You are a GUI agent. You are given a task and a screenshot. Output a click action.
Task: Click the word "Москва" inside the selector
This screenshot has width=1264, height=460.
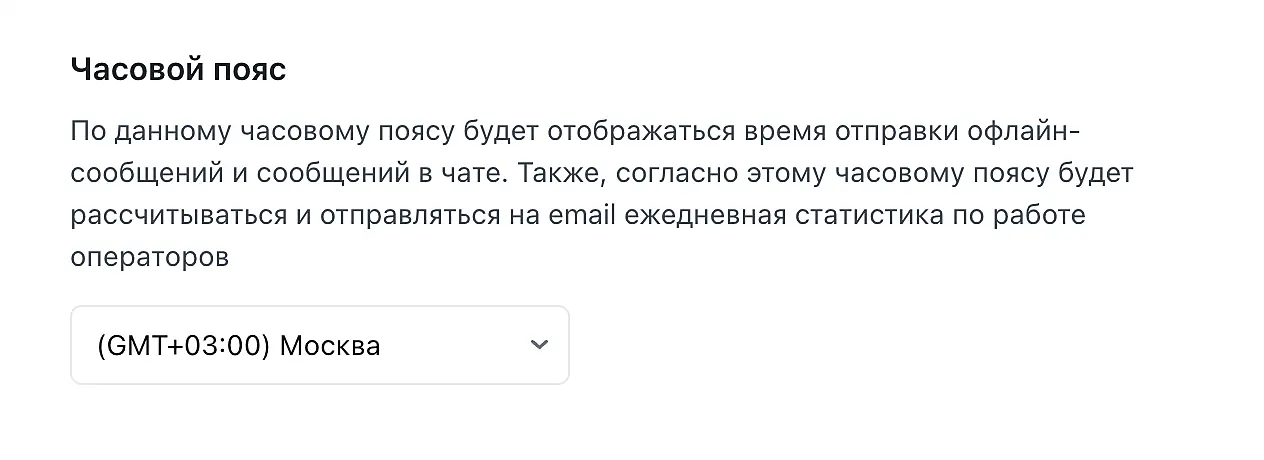pos(330,346)
